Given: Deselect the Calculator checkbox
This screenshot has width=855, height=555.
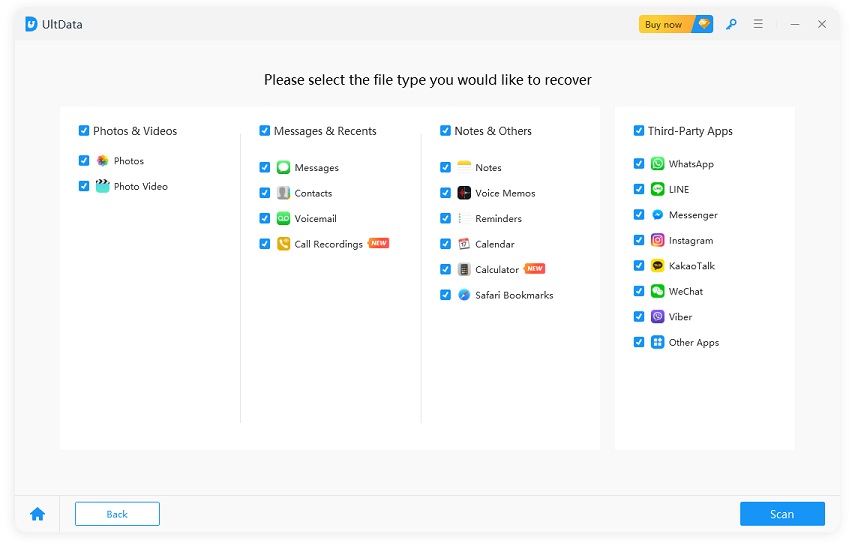Looking at the screenshot, I should [x=445, y=270].
